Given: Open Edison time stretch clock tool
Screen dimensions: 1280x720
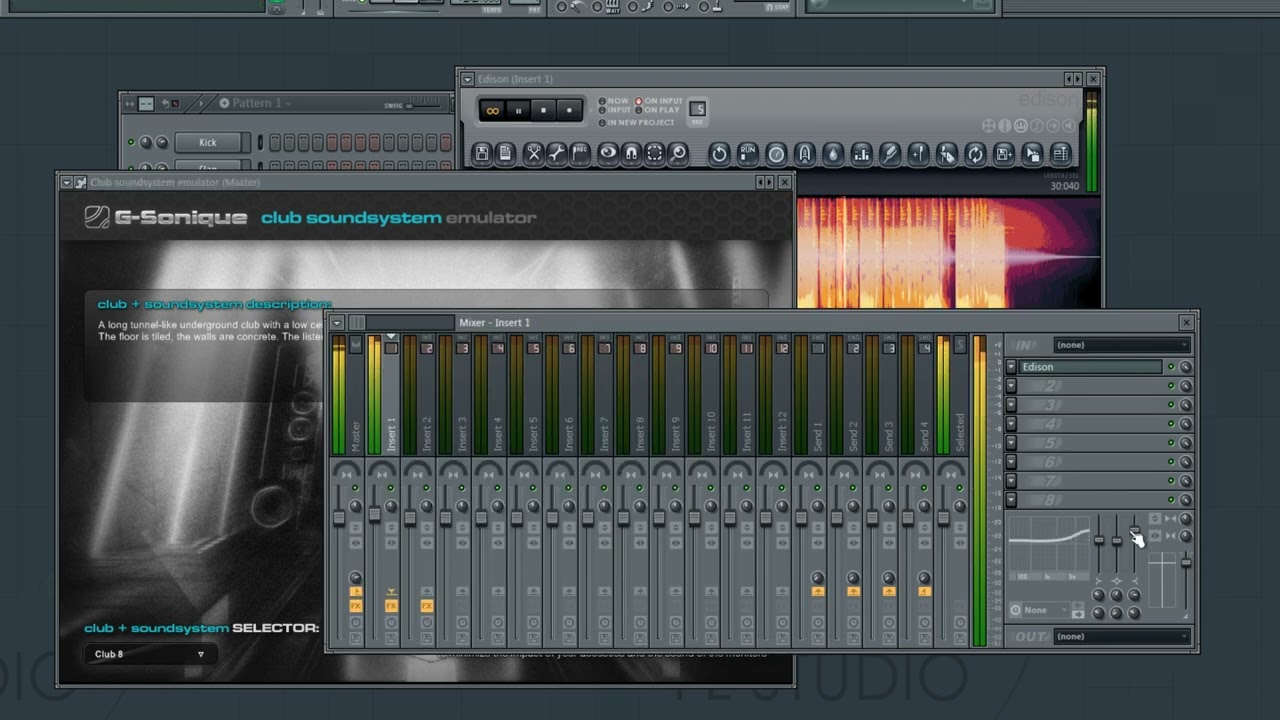Looking at the screenshot, I should click(776, 154).
